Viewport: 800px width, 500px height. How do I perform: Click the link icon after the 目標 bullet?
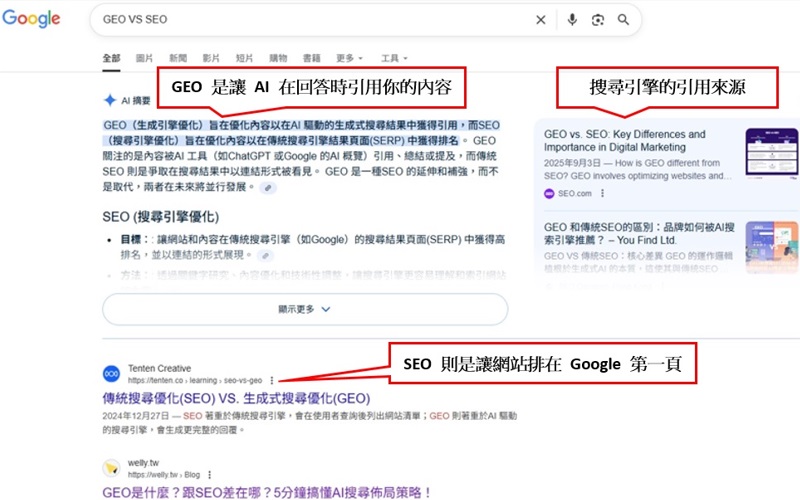pos(264,255)
